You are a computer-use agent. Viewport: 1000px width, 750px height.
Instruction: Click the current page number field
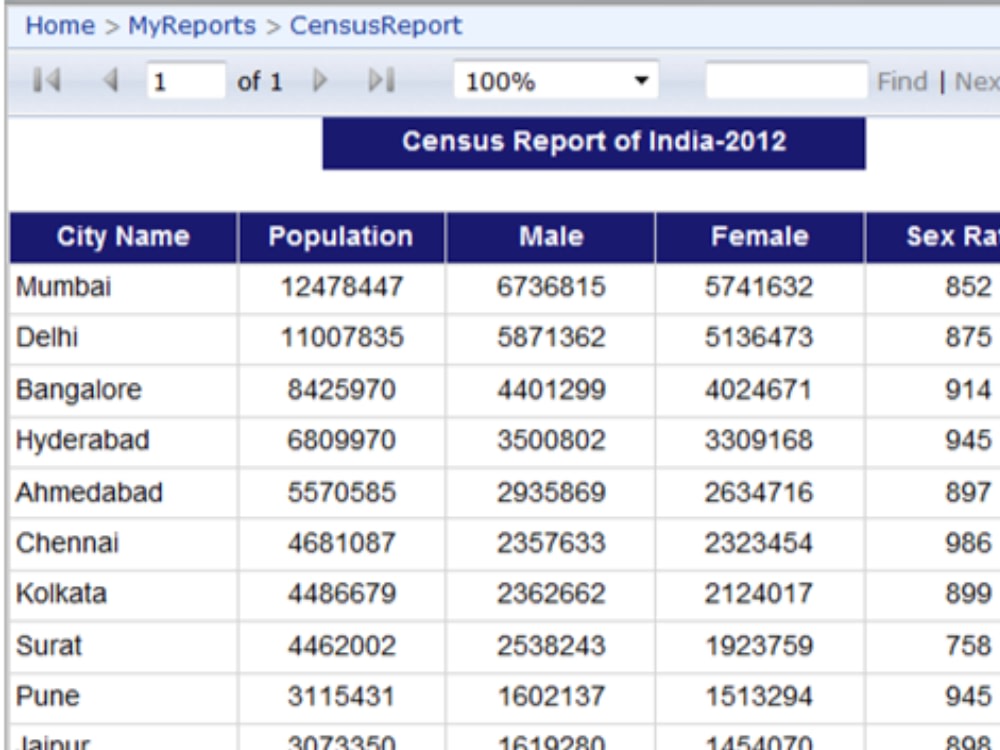186,81
